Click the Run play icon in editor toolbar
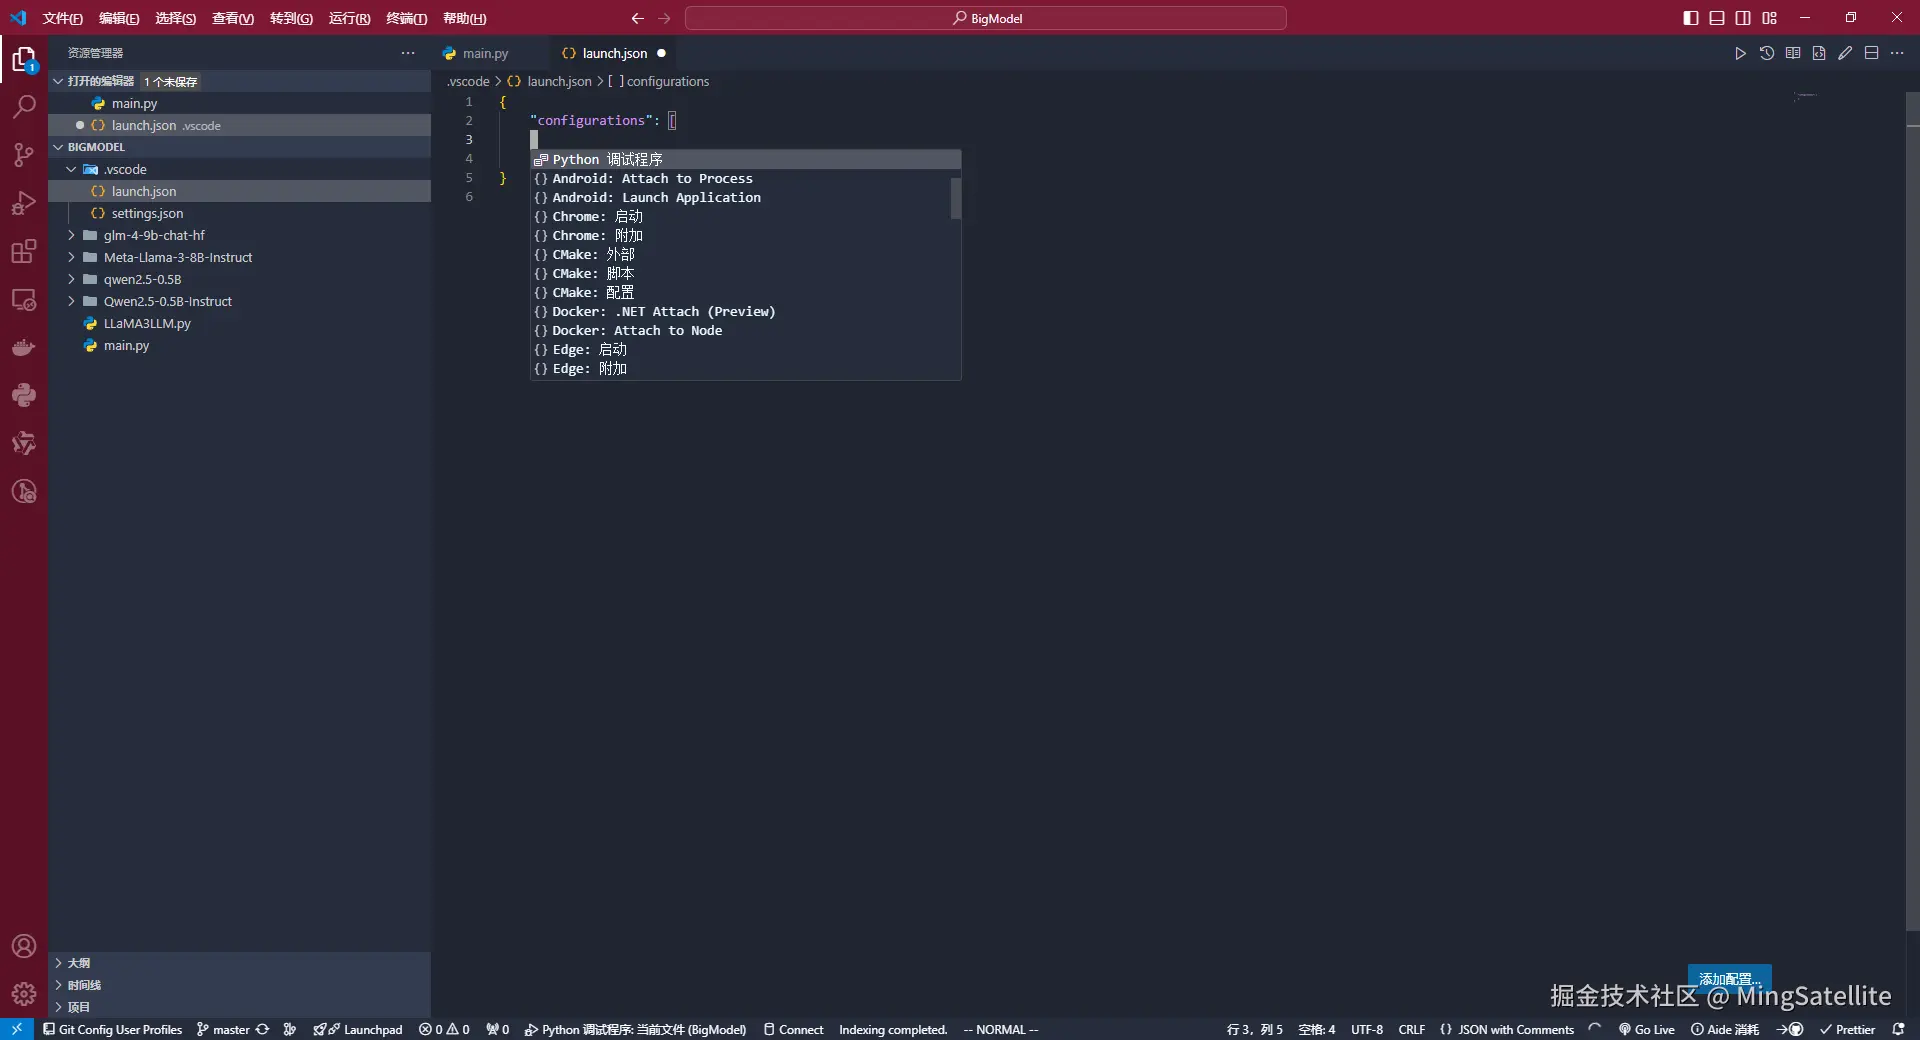 [1740, 53]
